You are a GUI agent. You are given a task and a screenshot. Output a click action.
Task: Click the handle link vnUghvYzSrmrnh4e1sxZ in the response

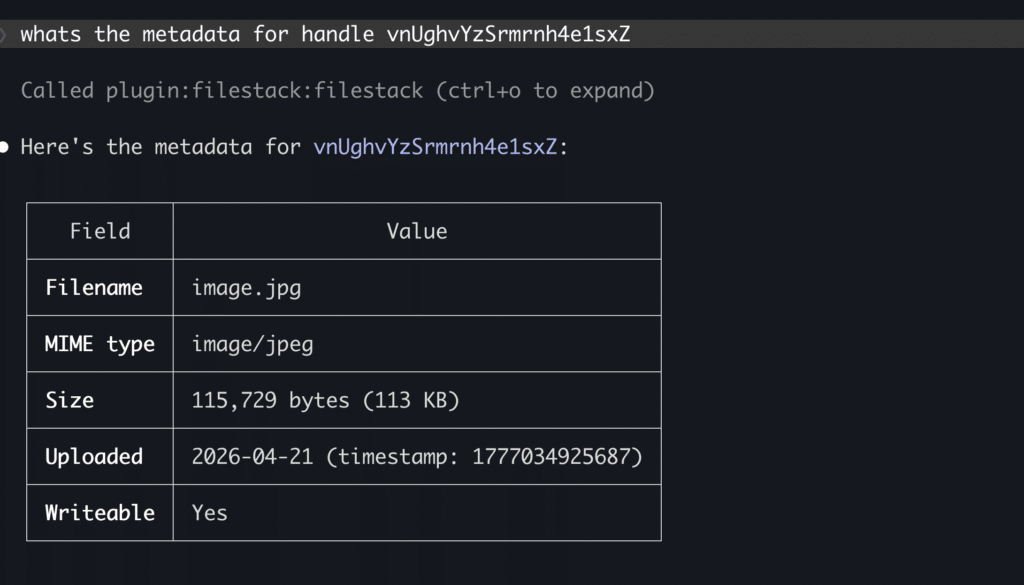(435, 147)
